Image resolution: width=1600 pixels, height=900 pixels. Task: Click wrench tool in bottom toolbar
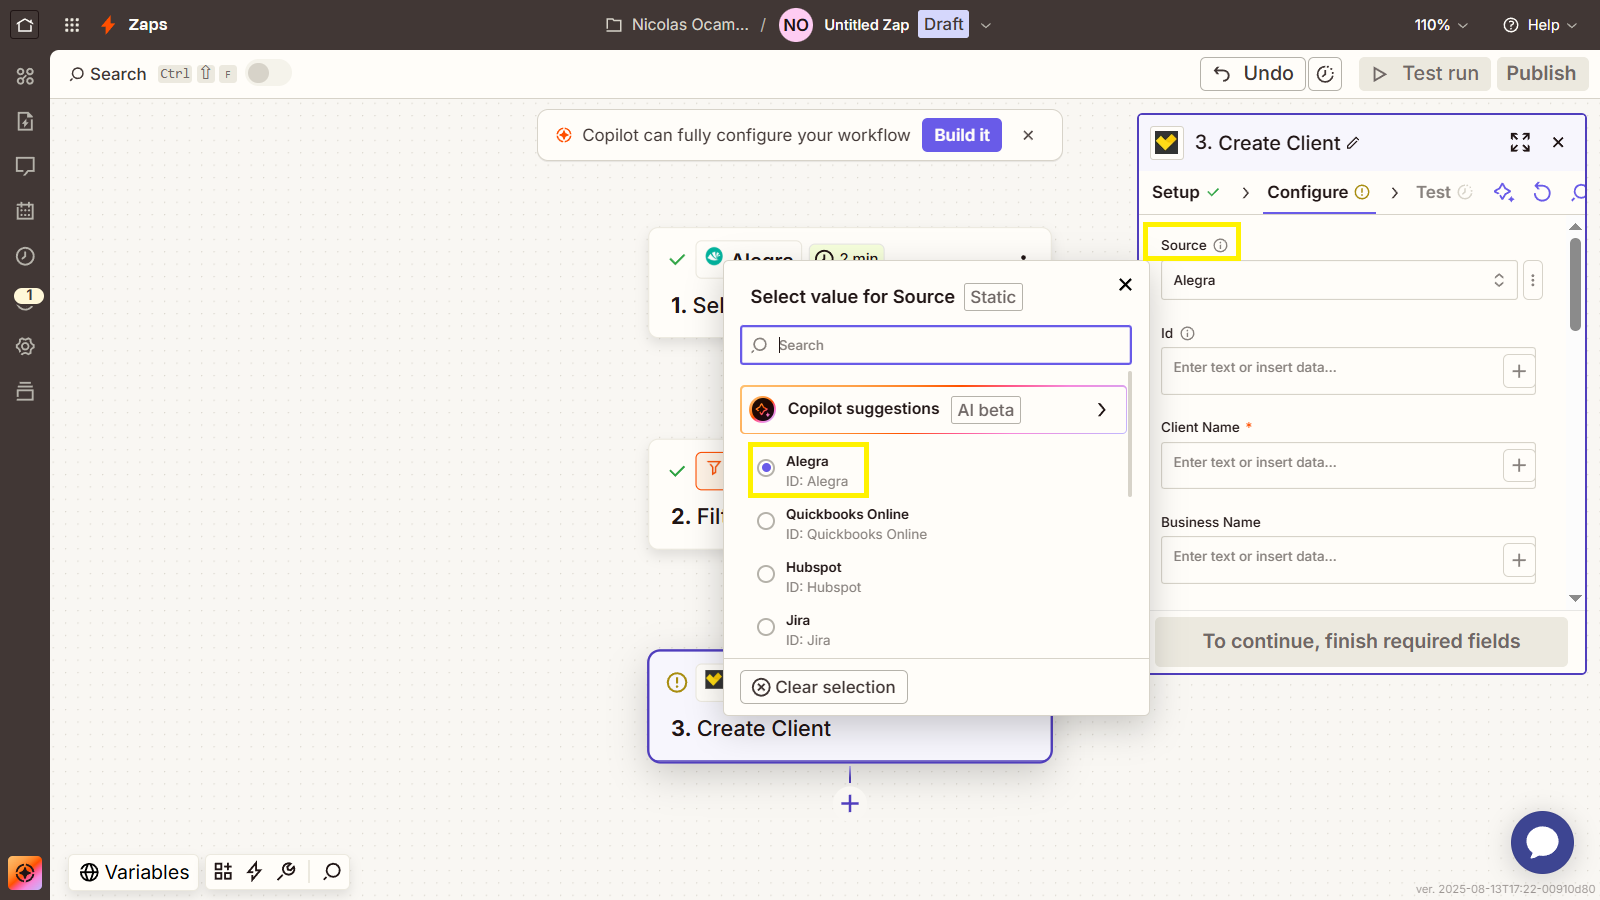287,872
